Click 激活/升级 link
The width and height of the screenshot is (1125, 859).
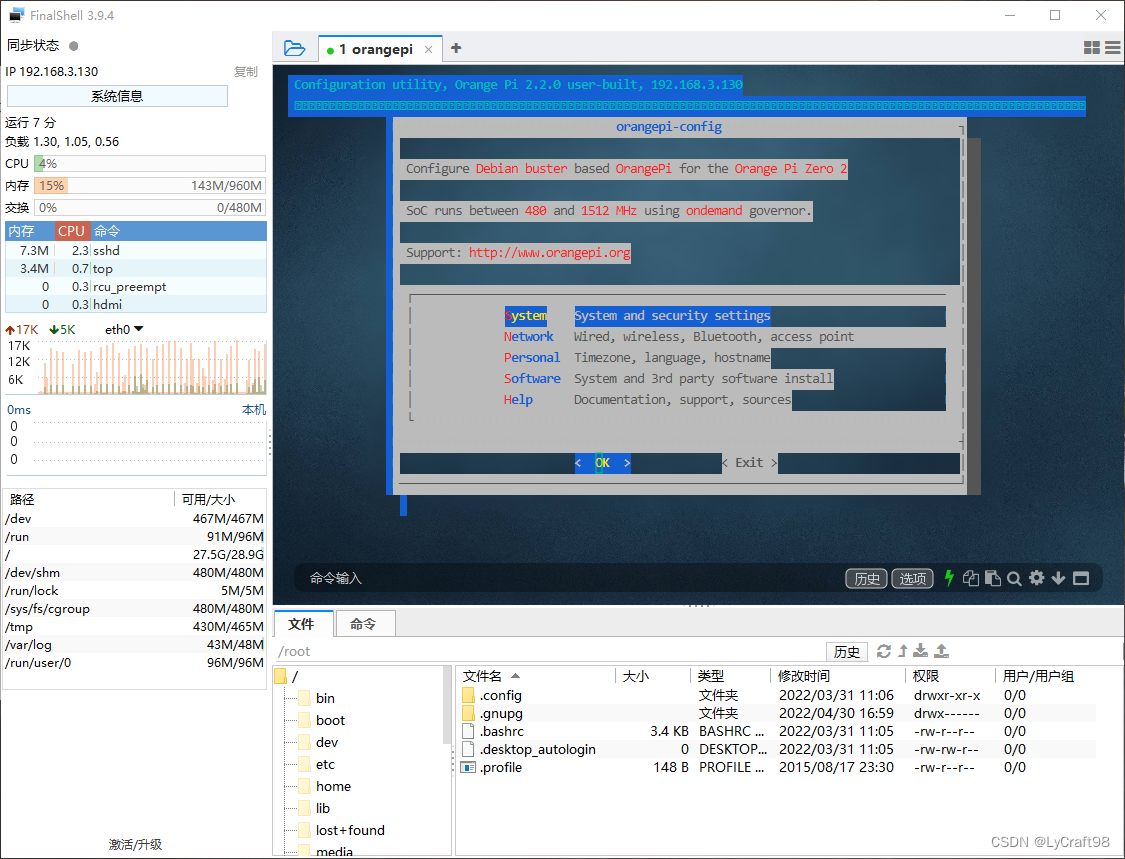click(136, 845)
